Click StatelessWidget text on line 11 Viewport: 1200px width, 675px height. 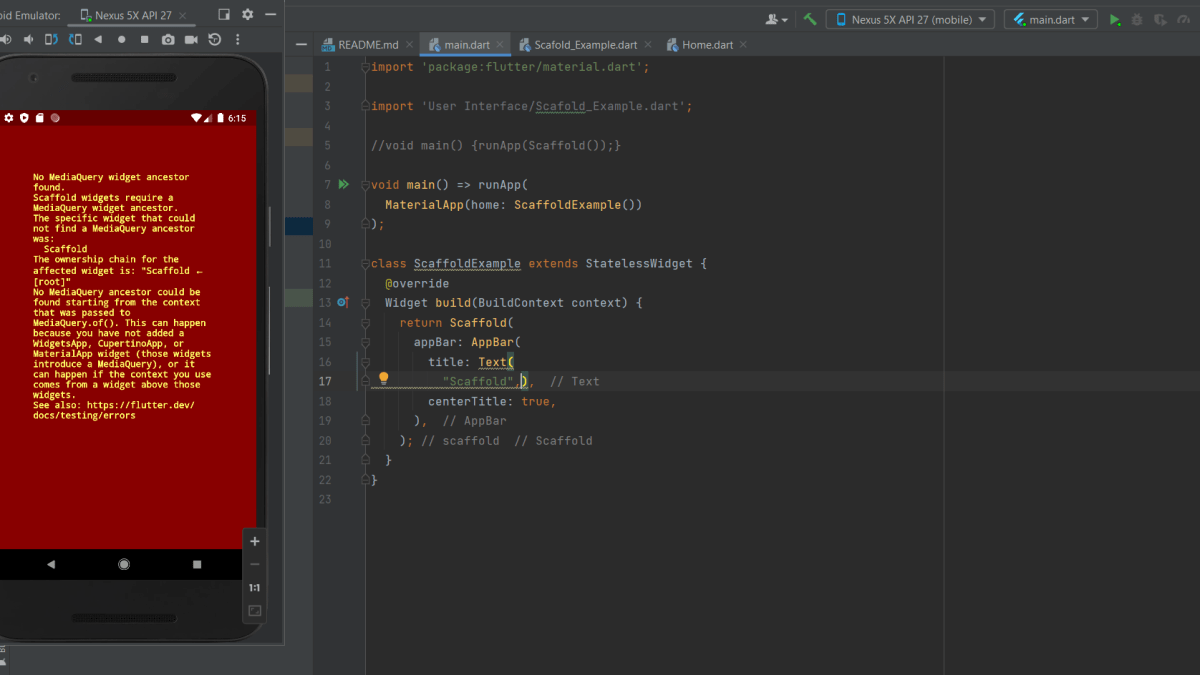tap(639, 264)
